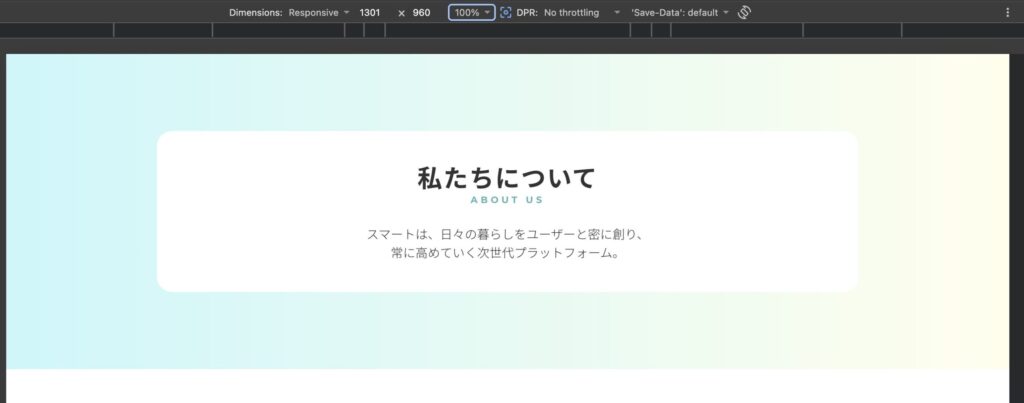Click the Dimensions label in device toolbar
Viewport: 1024px width, 403px height.
(255, 12)
